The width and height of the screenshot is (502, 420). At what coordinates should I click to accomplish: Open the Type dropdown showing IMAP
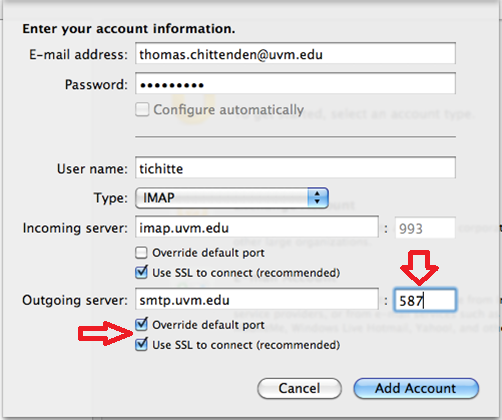coord(232,198)
